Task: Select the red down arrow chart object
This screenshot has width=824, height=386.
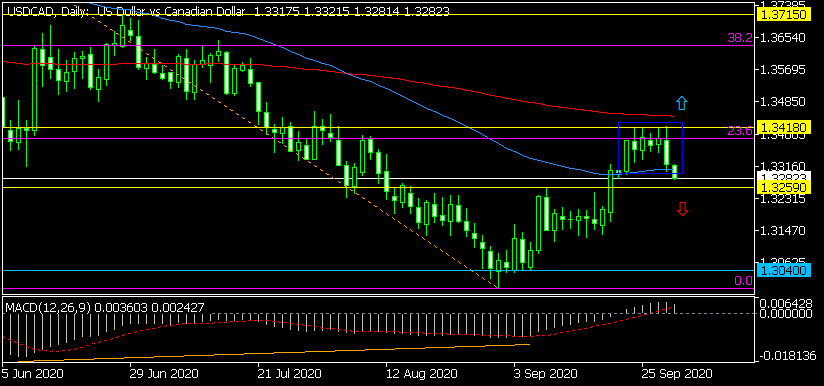Action: coord(682,209)
